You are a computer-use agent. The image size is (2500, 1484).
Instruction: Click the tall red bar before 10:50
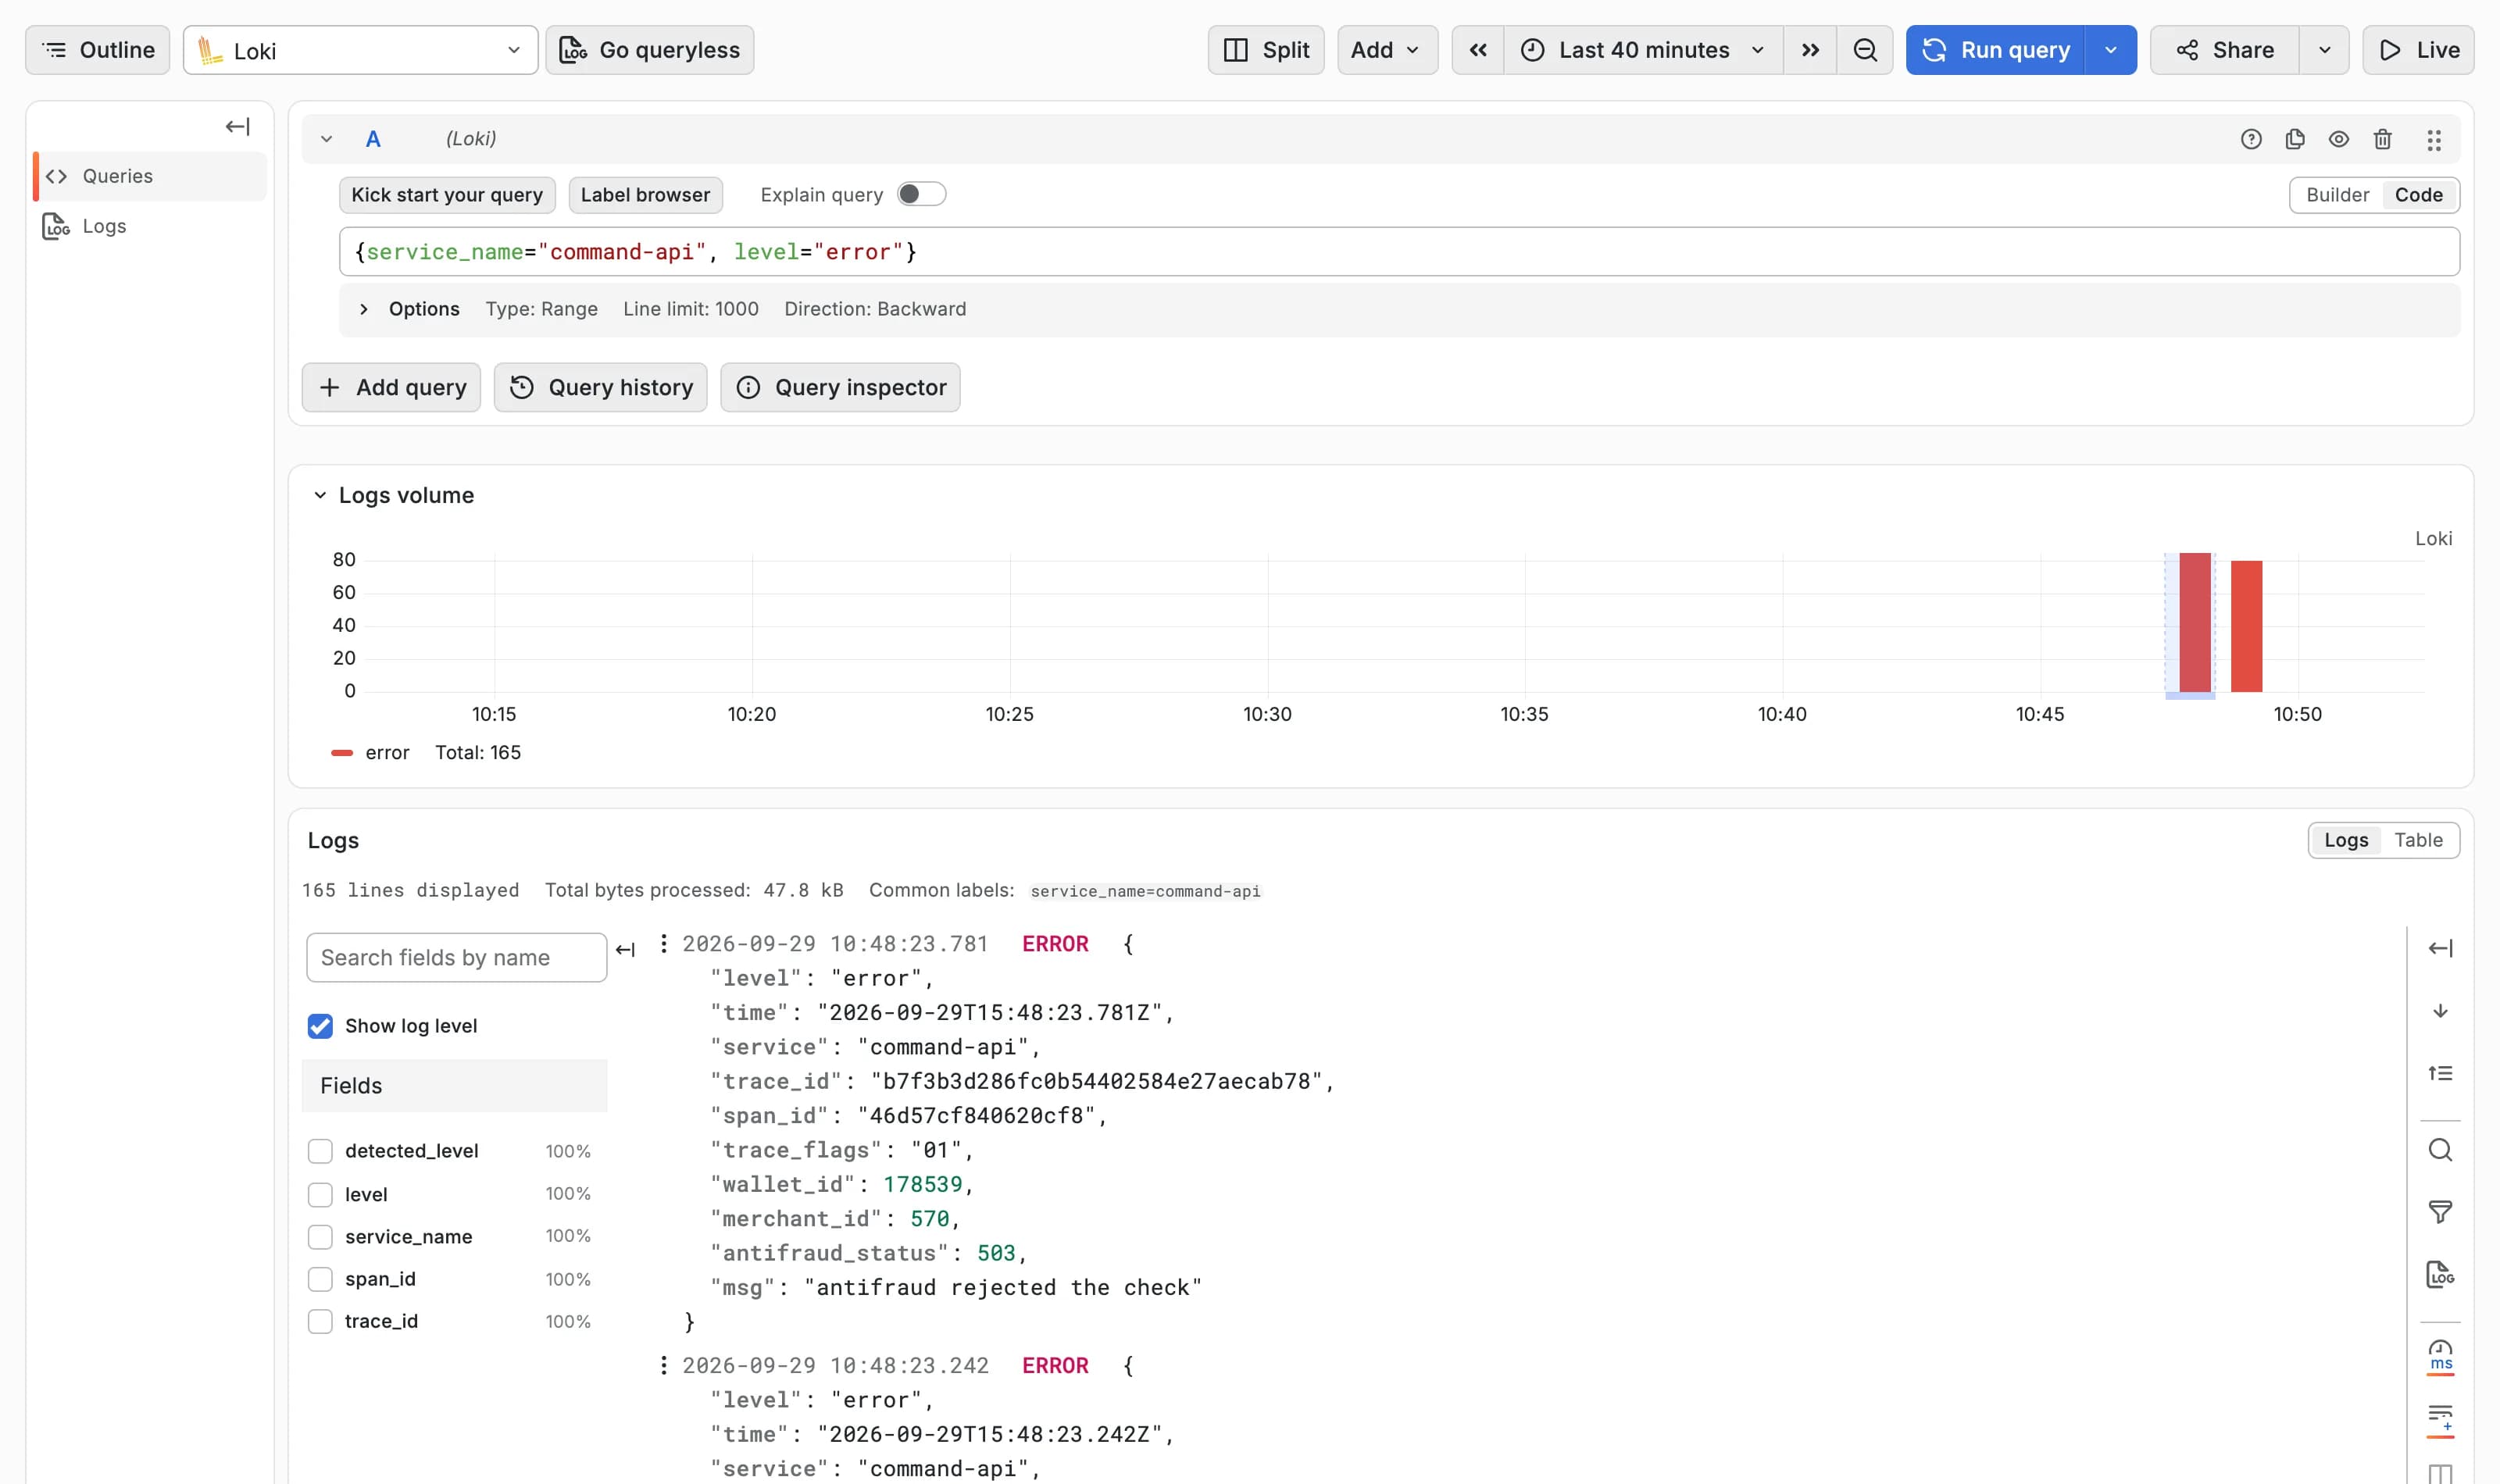pyautogui.click(x=2194, y=622)
